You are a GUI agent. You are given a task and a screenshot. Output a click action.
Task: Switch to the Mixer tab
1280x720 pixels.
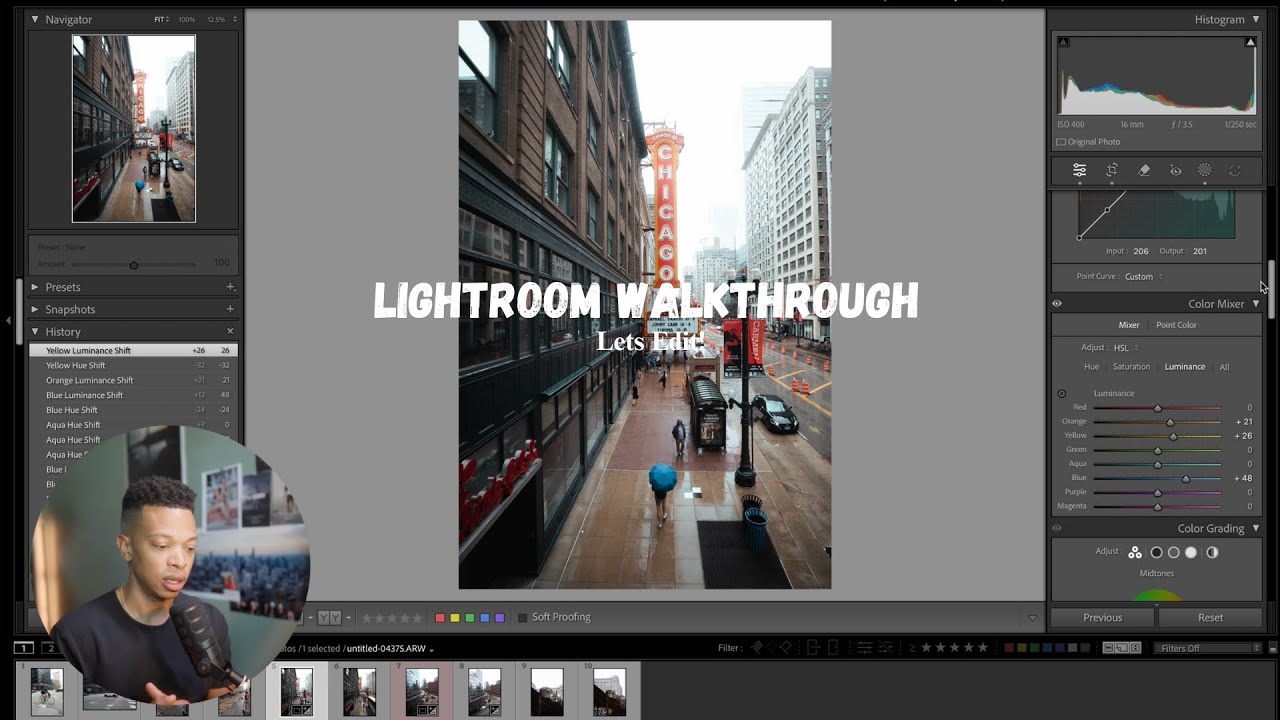pos(1129,325)
